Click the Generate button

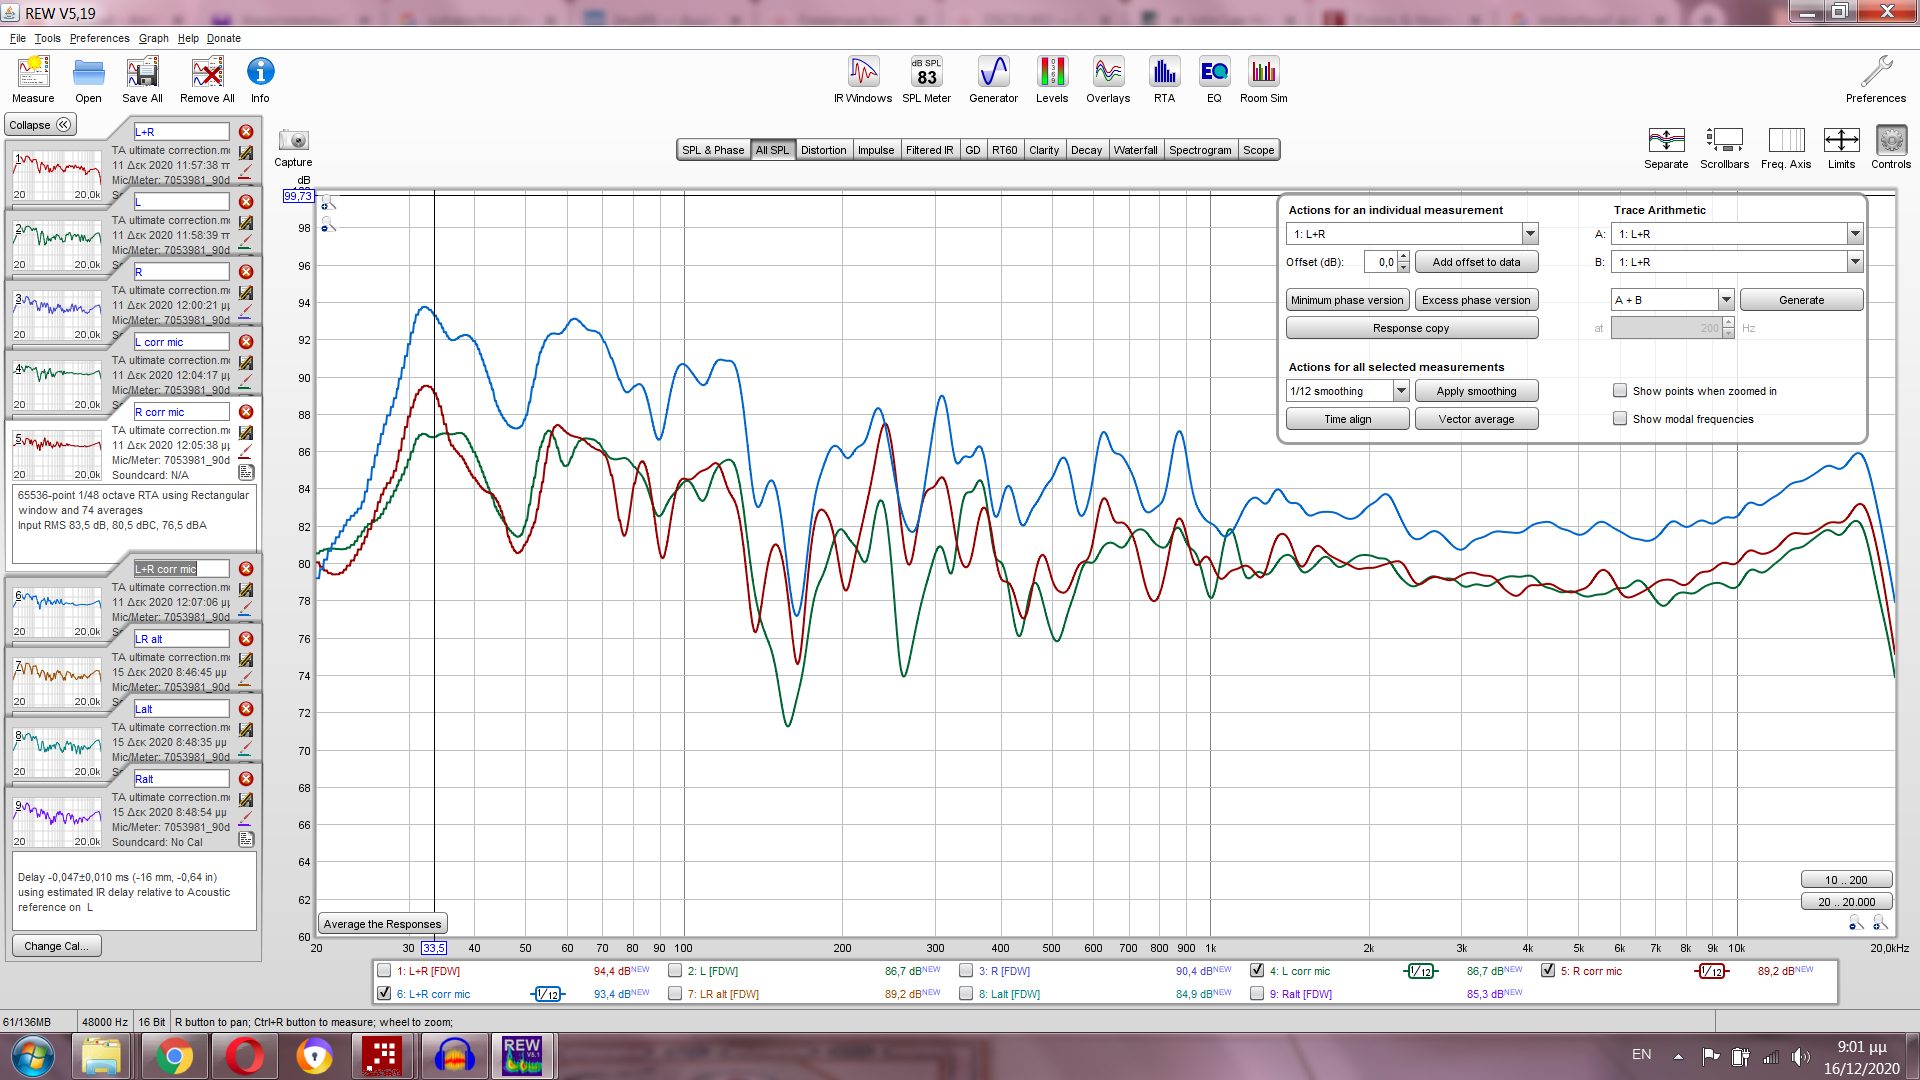click(1800, 300)
